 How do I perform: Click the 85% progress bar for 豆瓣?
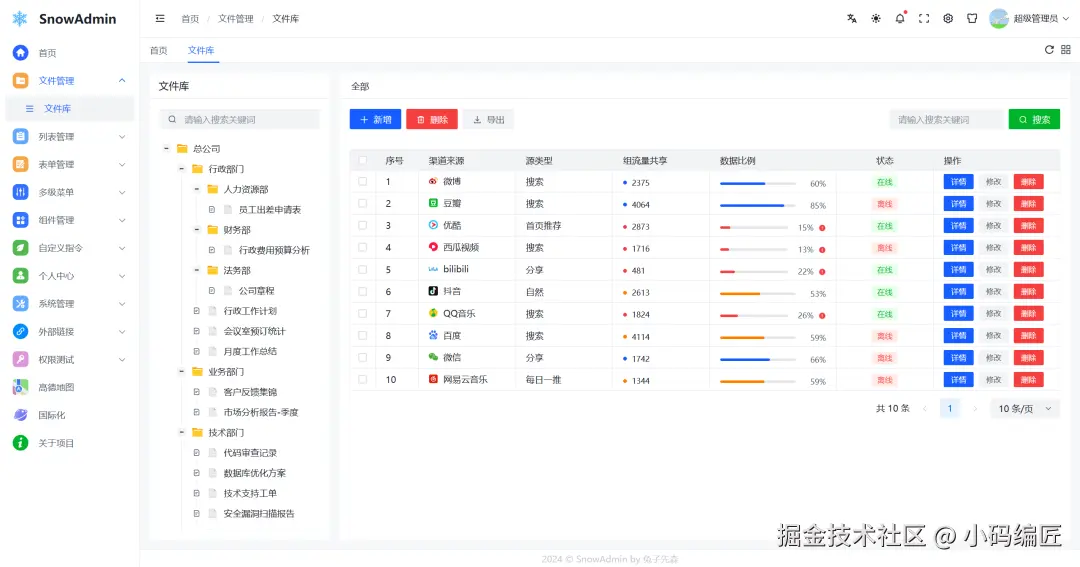[x=758, y=205]
